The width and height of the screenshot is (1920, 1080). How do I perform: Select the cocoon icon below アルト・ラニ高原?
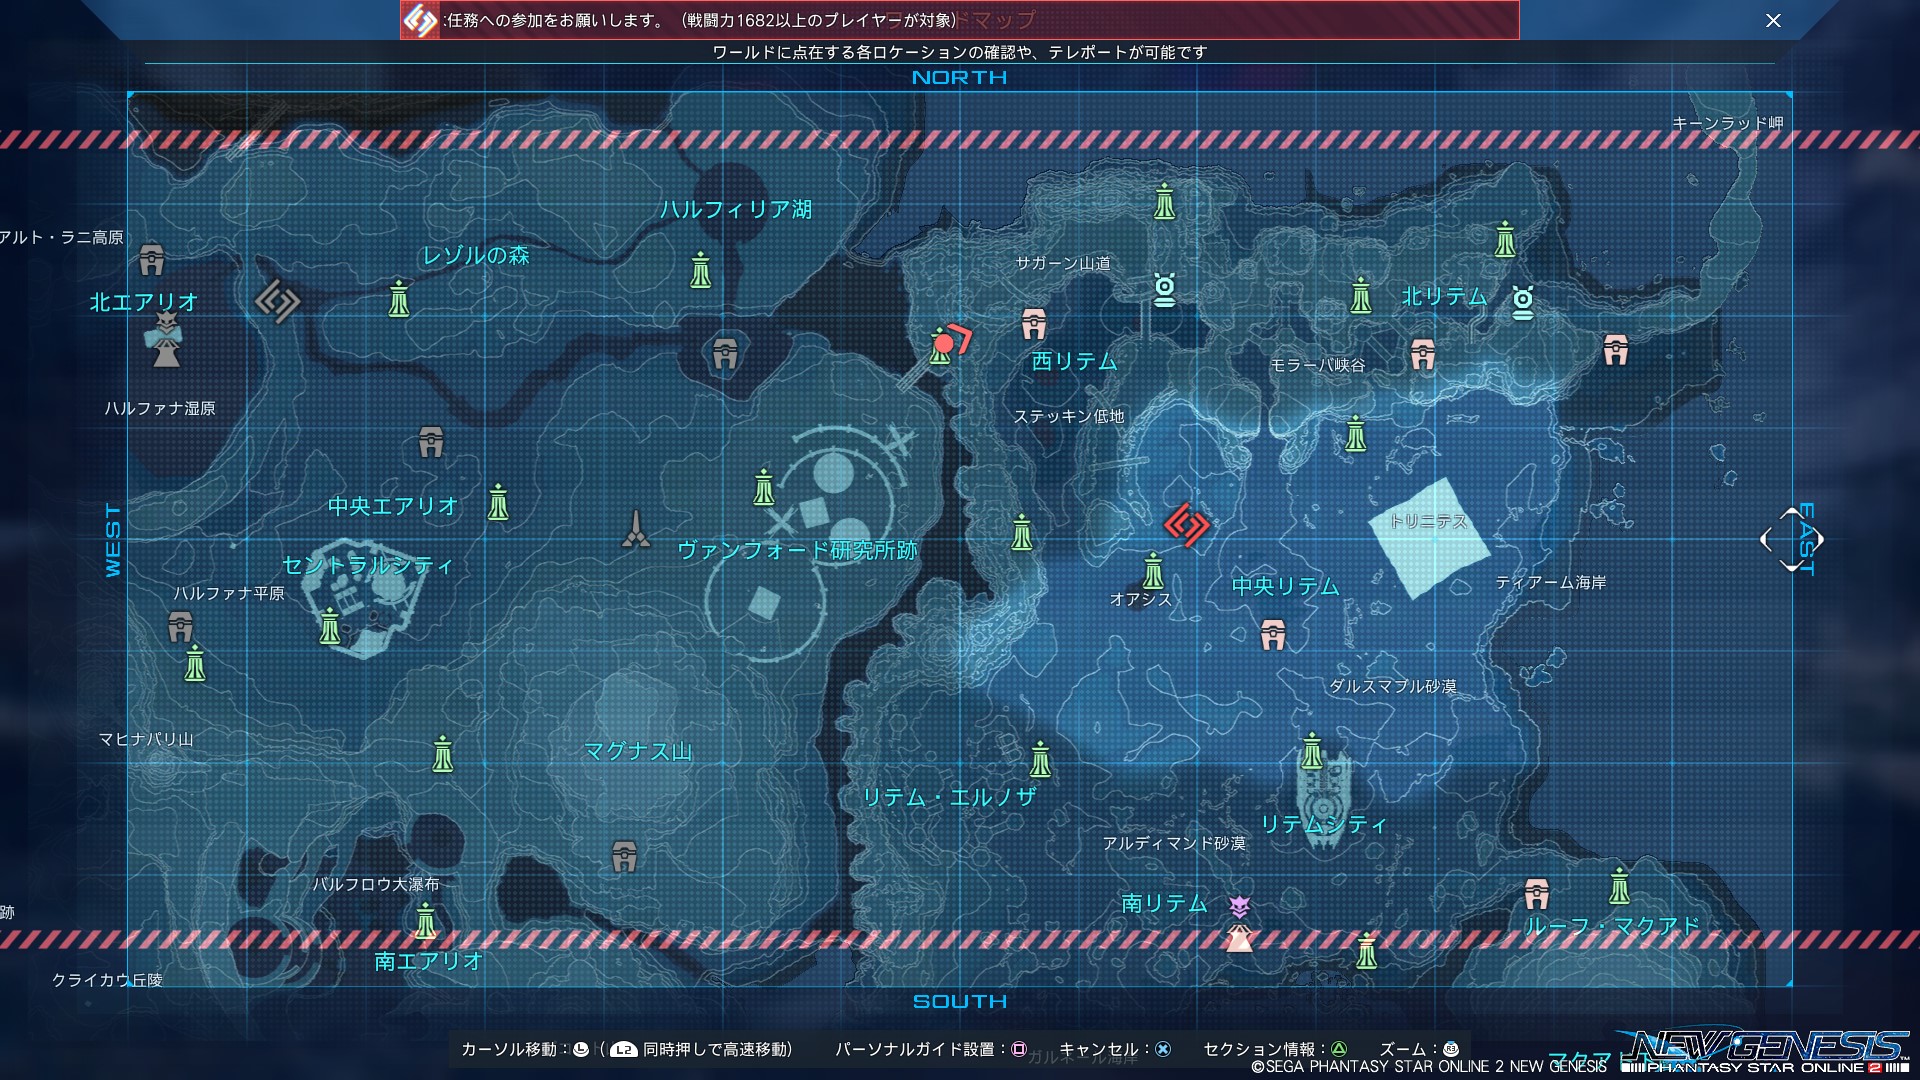coord(151,260)
